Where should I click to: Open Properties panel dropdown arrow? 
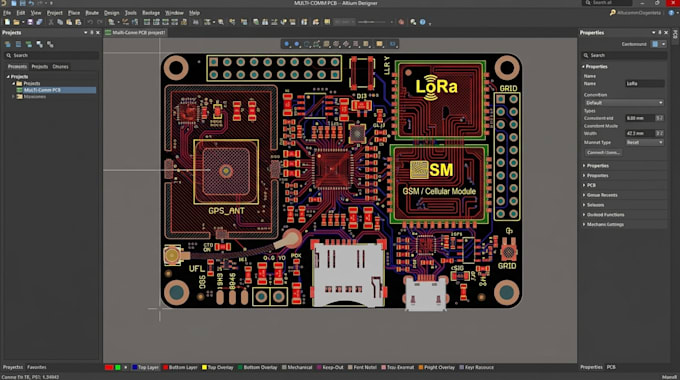(x=654, y=33)
